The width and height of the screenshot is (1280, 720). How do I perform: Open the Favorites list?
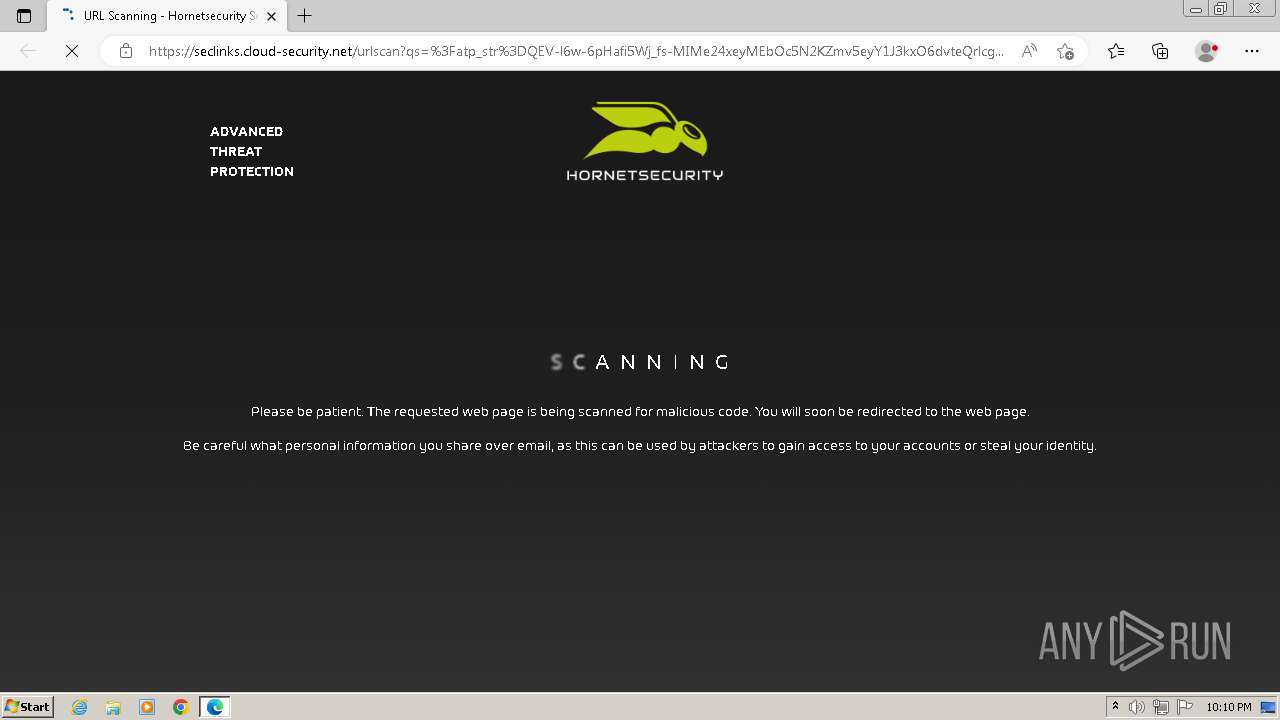pos(1116,51)
